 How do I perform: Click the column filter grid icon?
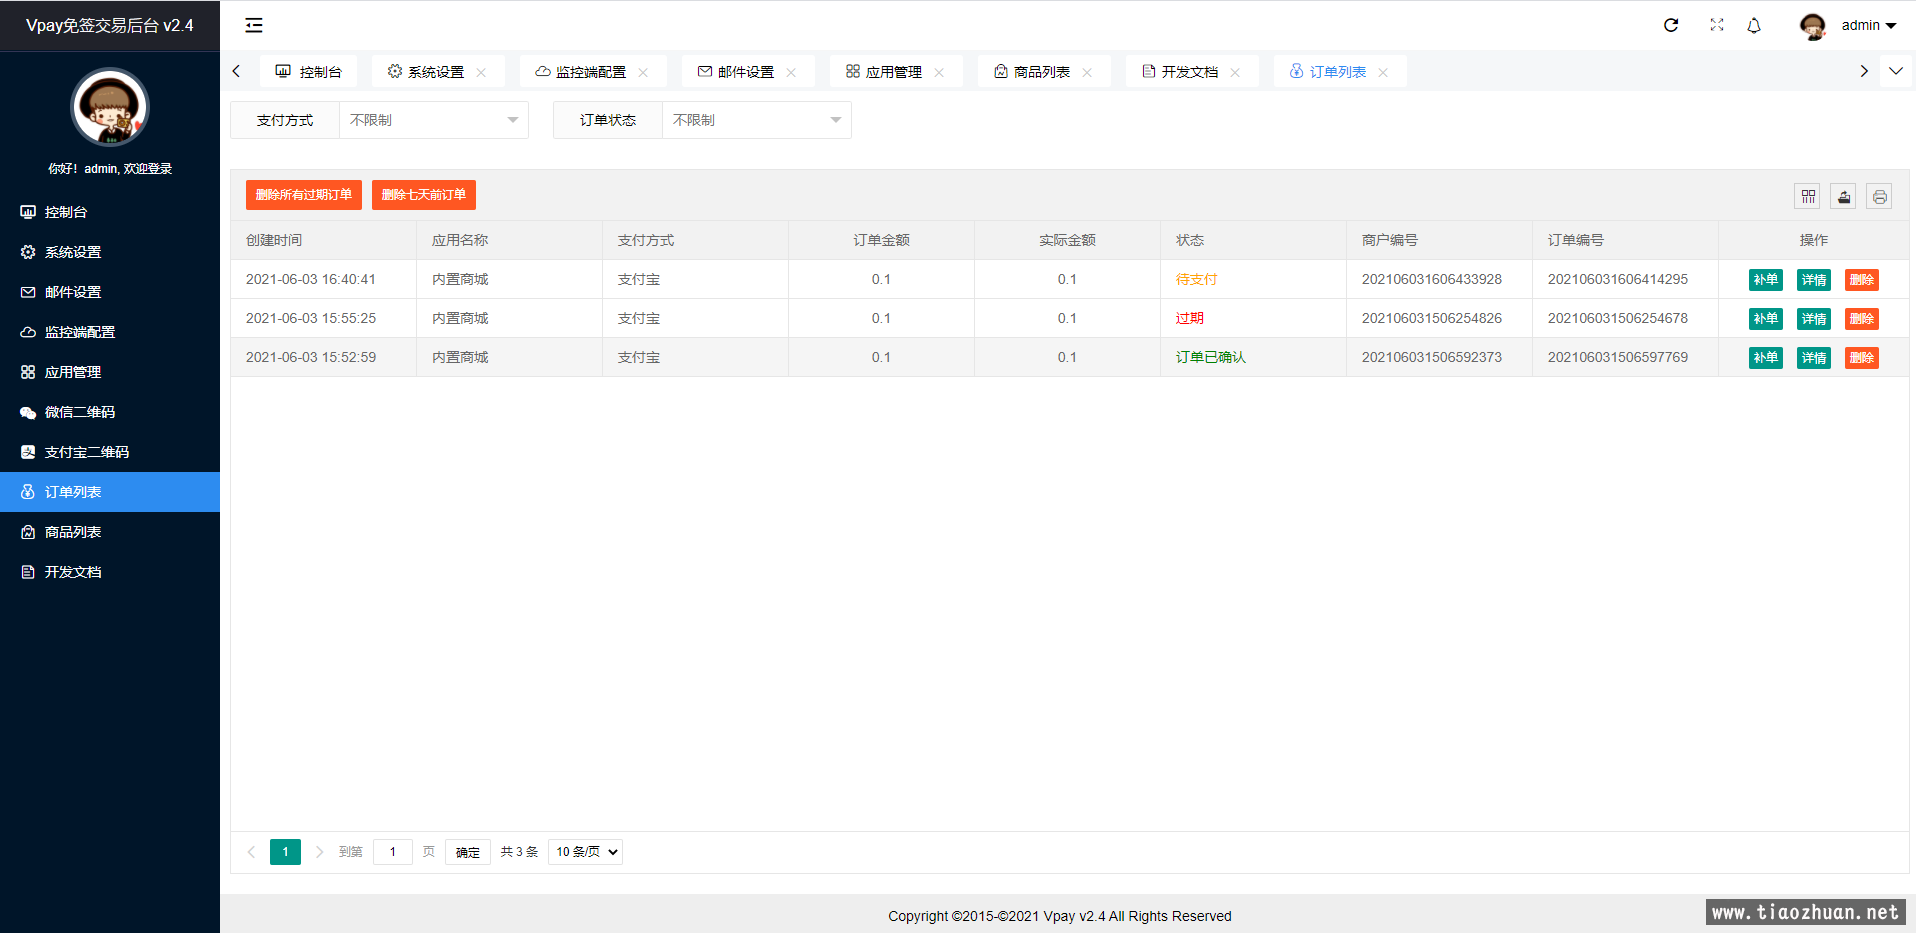coord(1808,197)
